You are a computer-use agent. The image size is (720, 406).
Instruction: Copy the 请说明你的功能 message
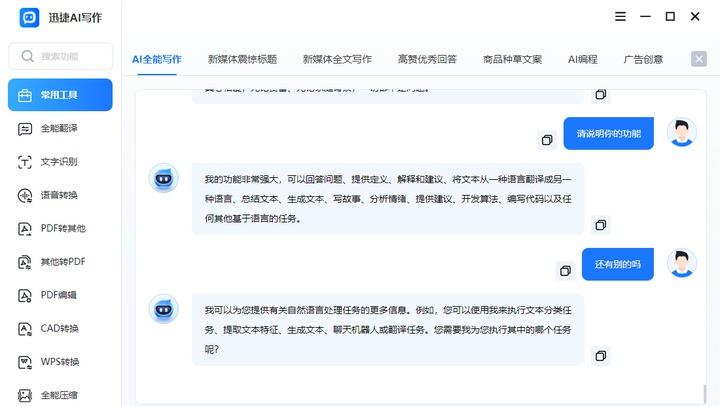pos(547,140)
